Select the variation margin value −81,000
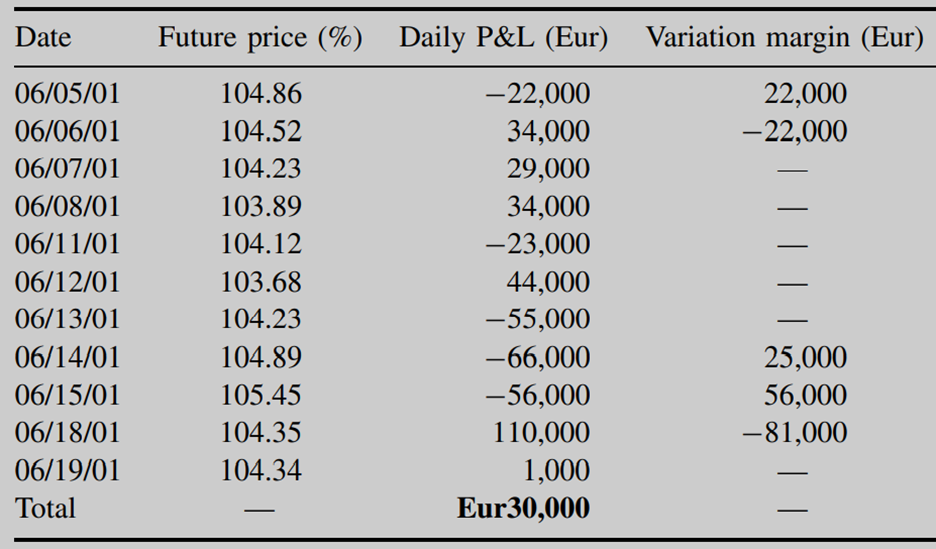The width and height of the screenshot is (936, 549). coord(795,433)
